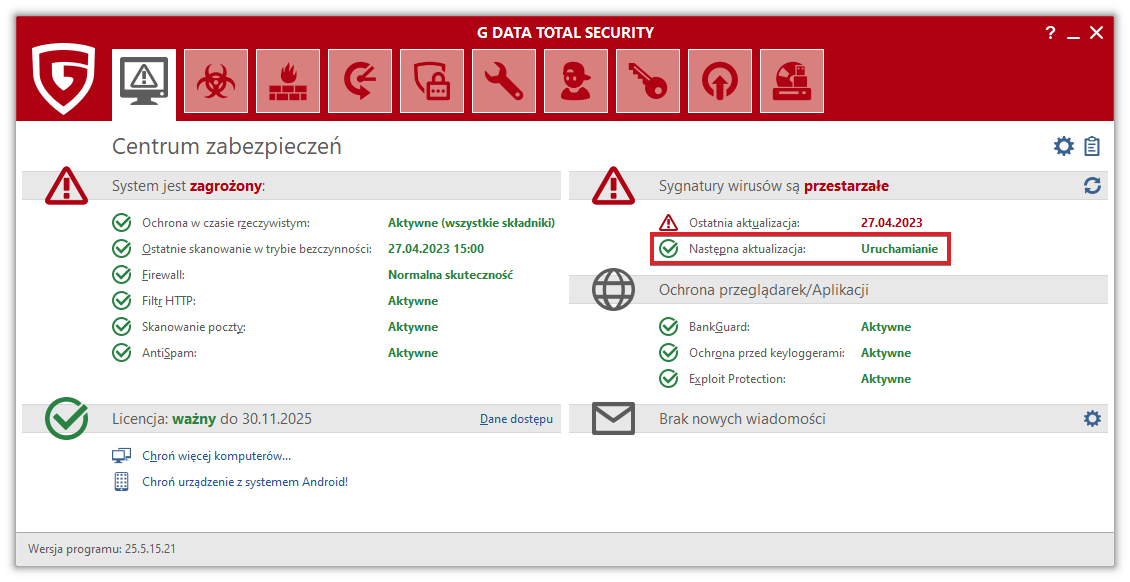Click 'Ochrona przeglądarek/Aplikacji' header
Viewport: 1130px width, 582px height.
[763, 290]
